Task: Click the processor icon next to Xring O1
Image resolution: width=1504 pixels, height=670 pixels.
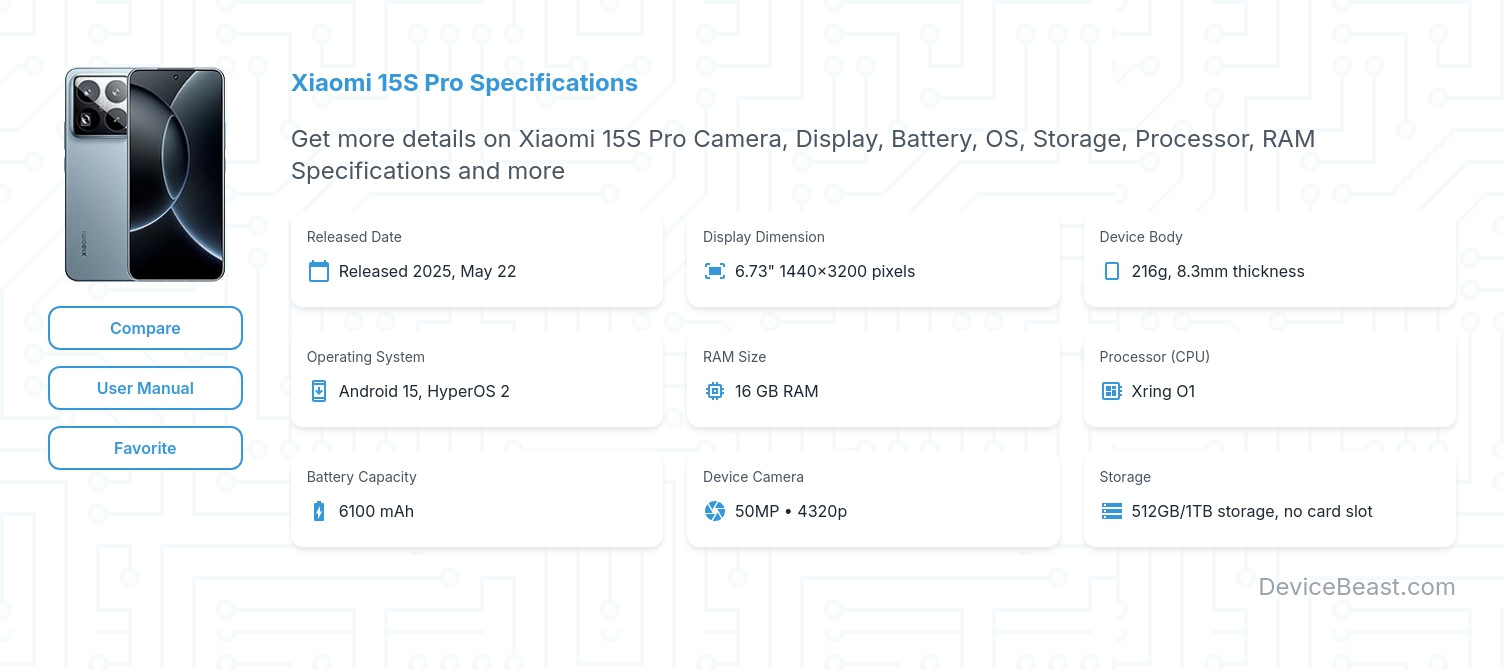Action: [x=1111, y=391]
